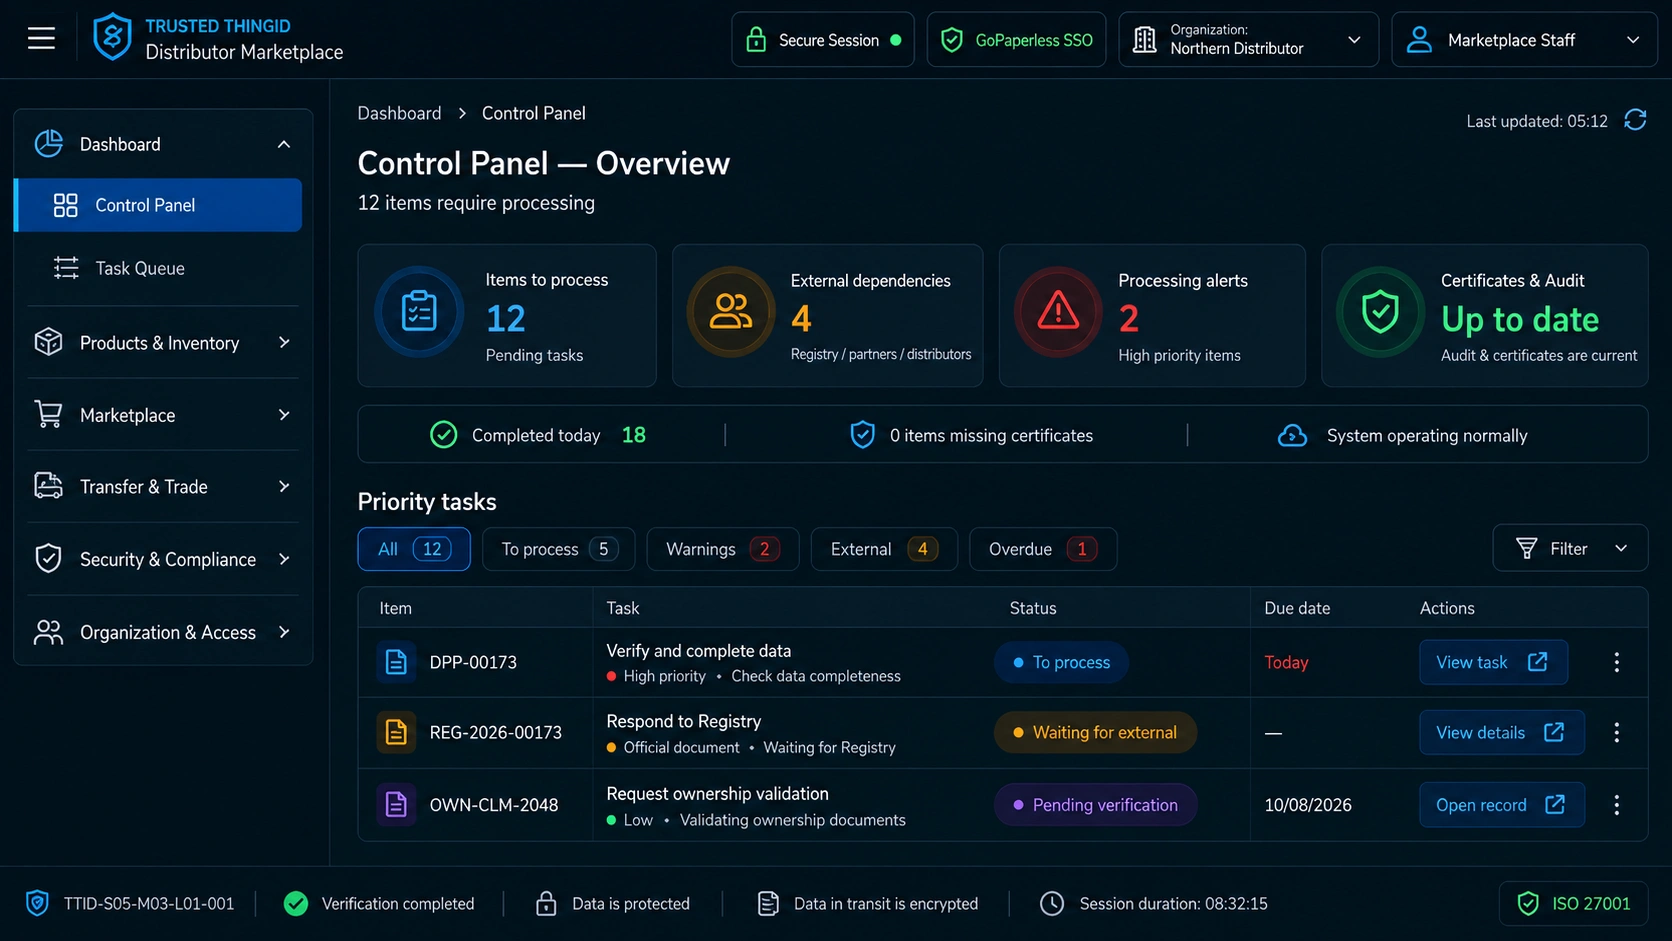Click the session duration clock icon
This screenshot has width=1672, height=941.
(1052, 903)
